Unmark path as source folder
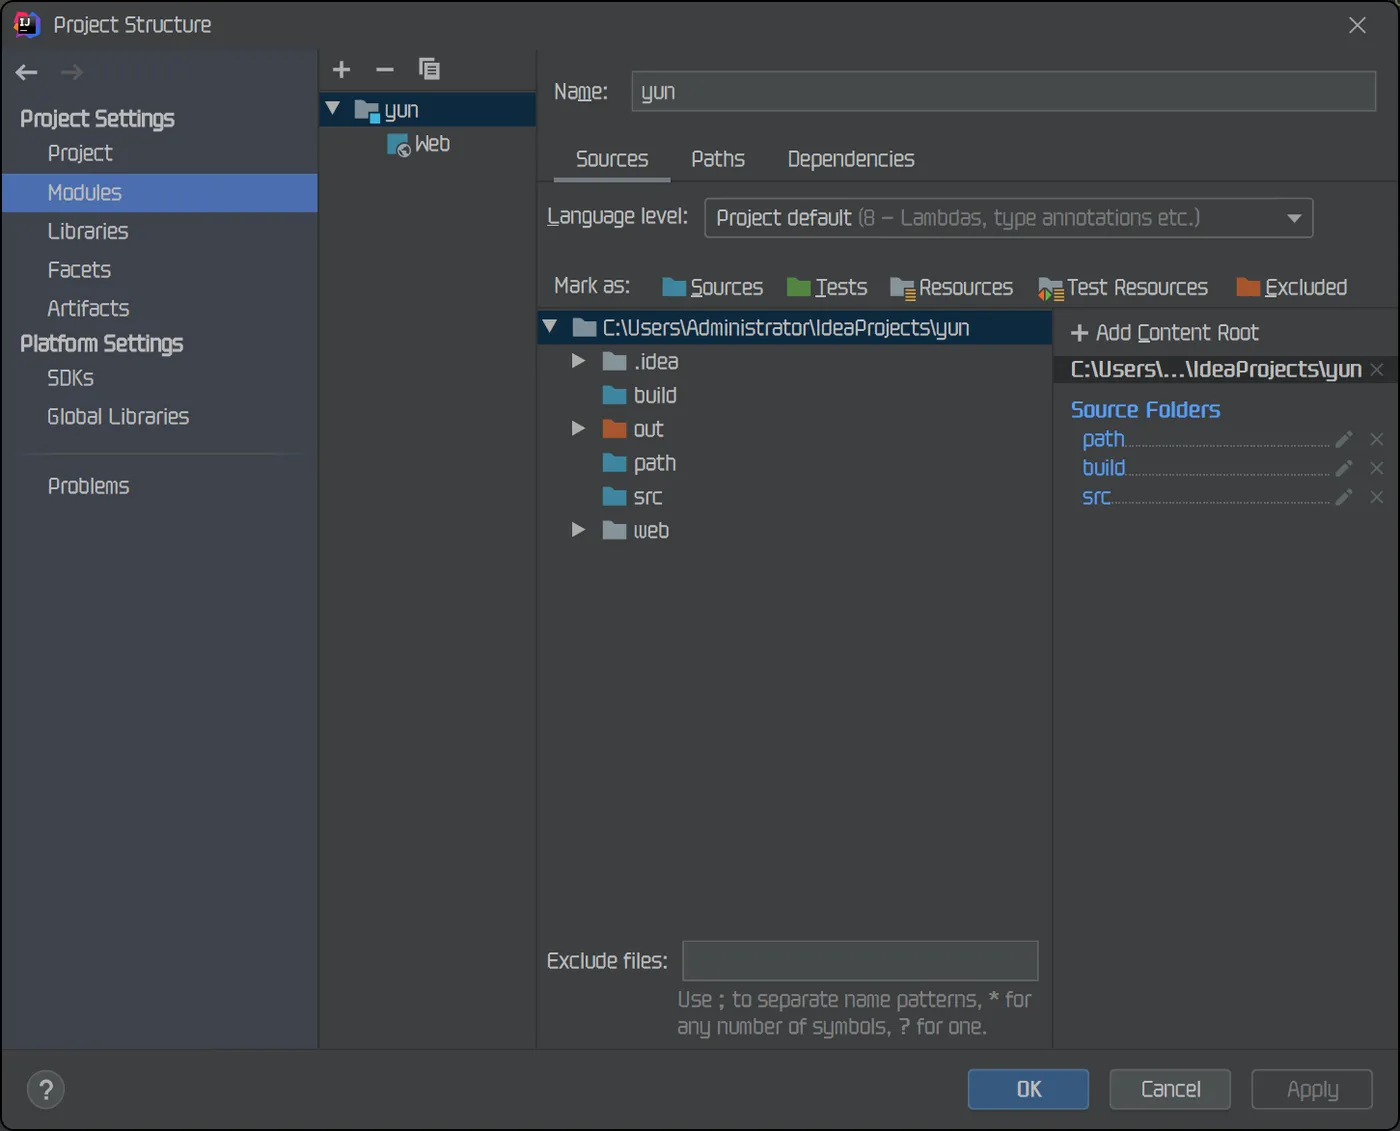The width and height of the screenshot is (1400, 1131). coord(1377,439)
